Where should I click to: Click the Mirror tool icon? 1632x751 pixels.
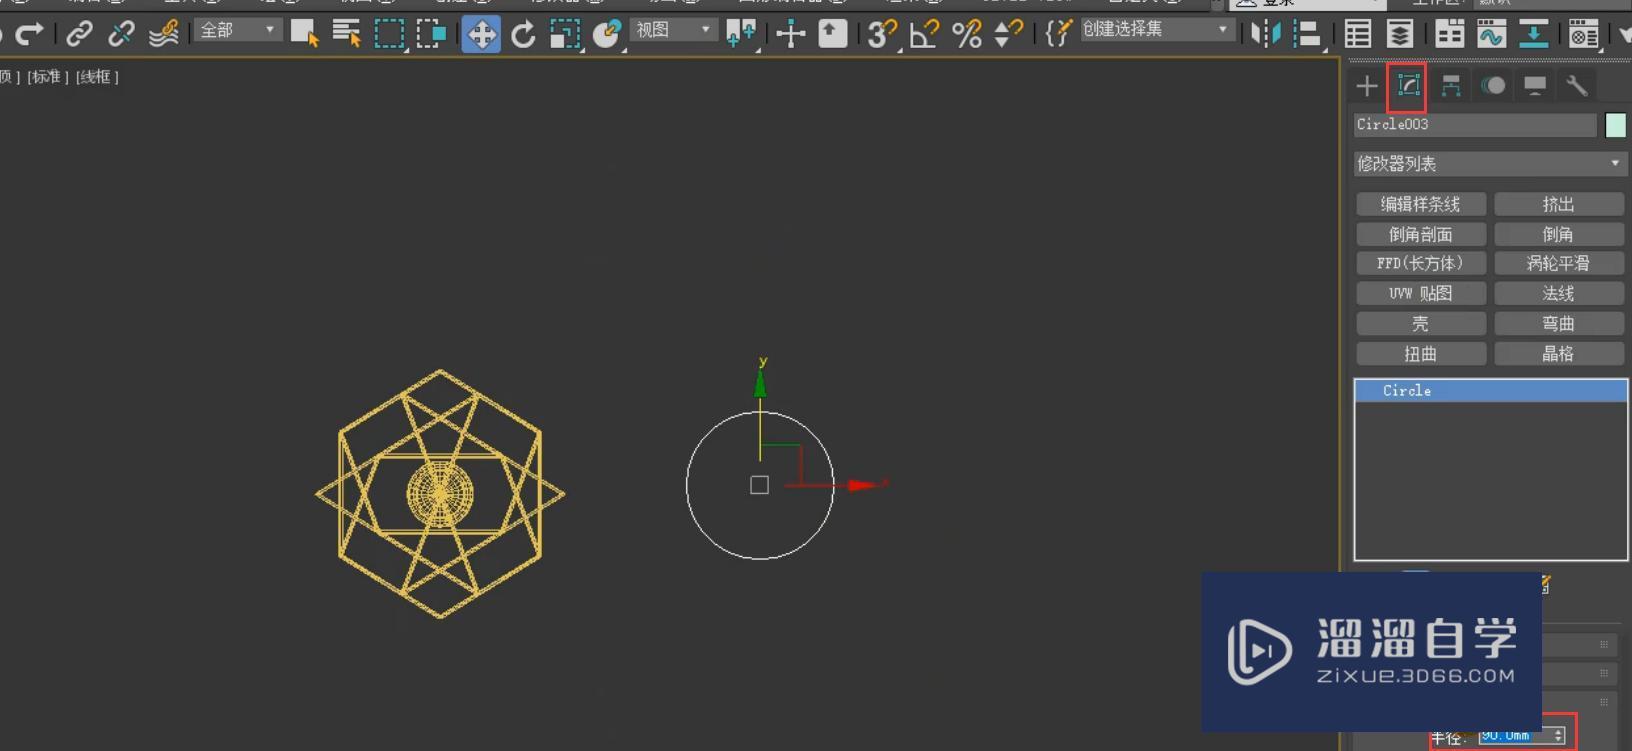pos(1265,34)
